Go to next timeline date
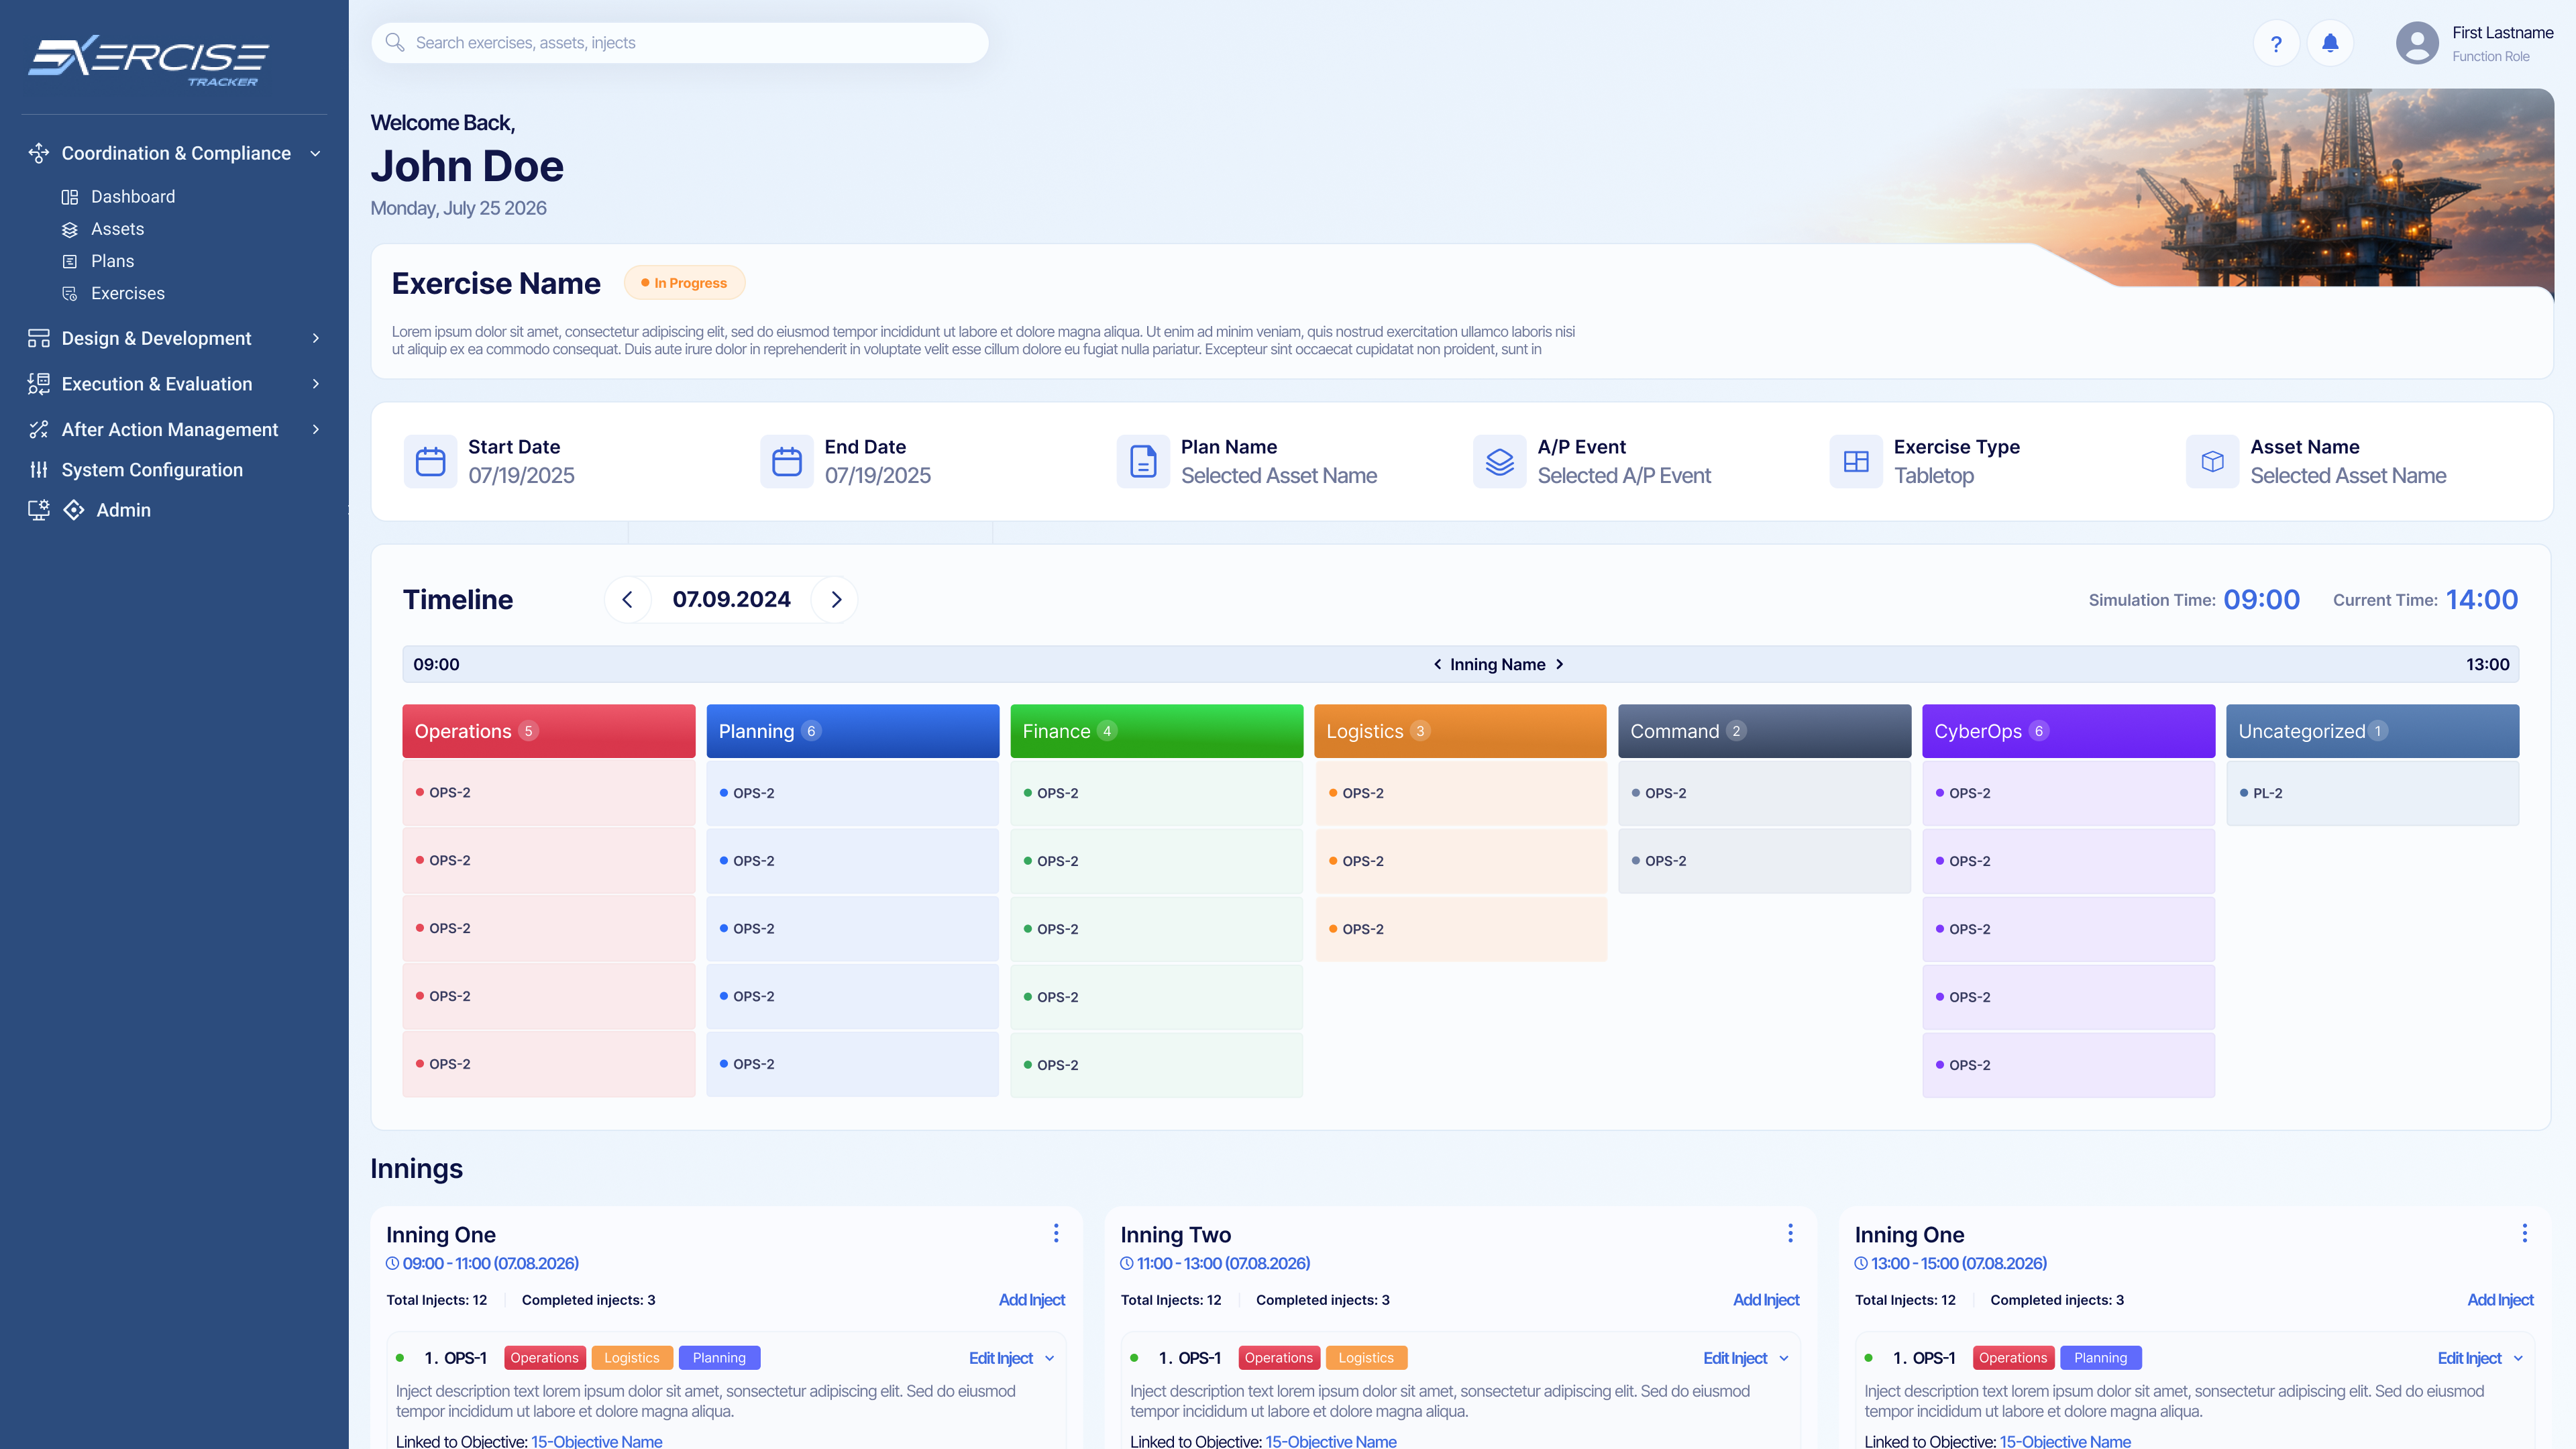Screen dimensions: 2576x1449 click(x=836, y=599)
